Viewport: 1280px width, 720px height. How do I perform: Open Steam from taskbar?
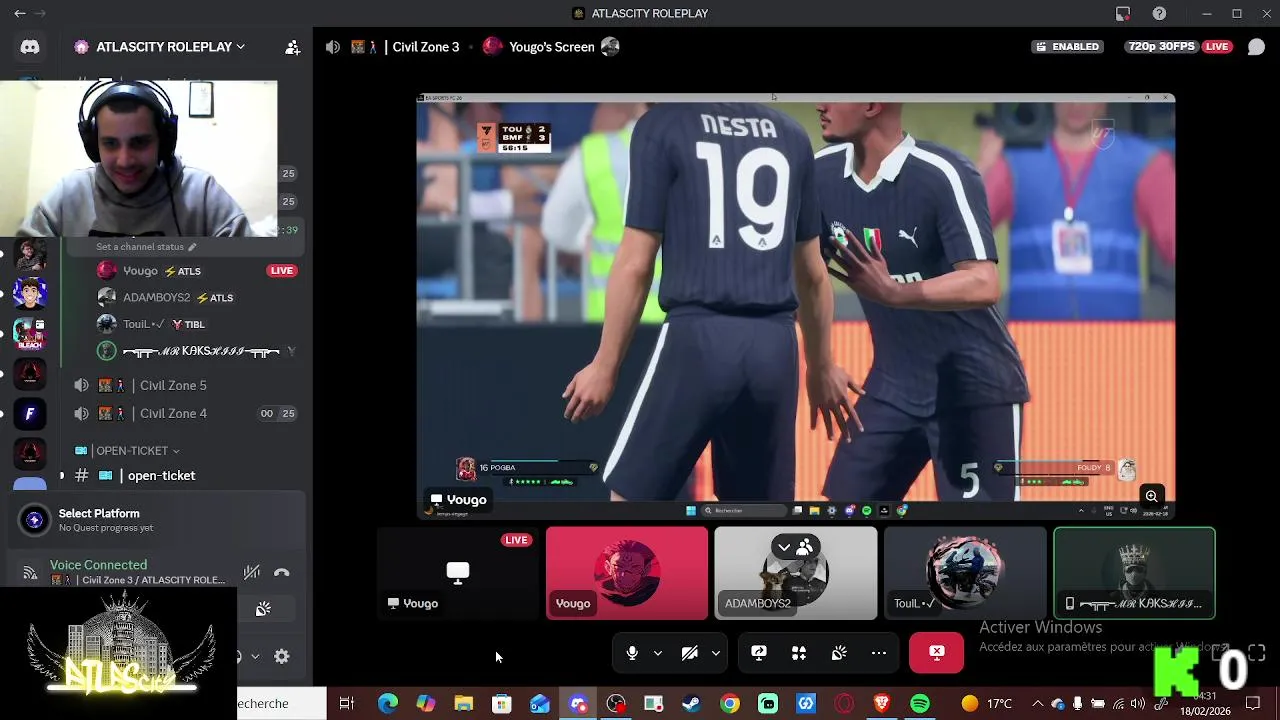pyautogui.click(x=691, y=704)
